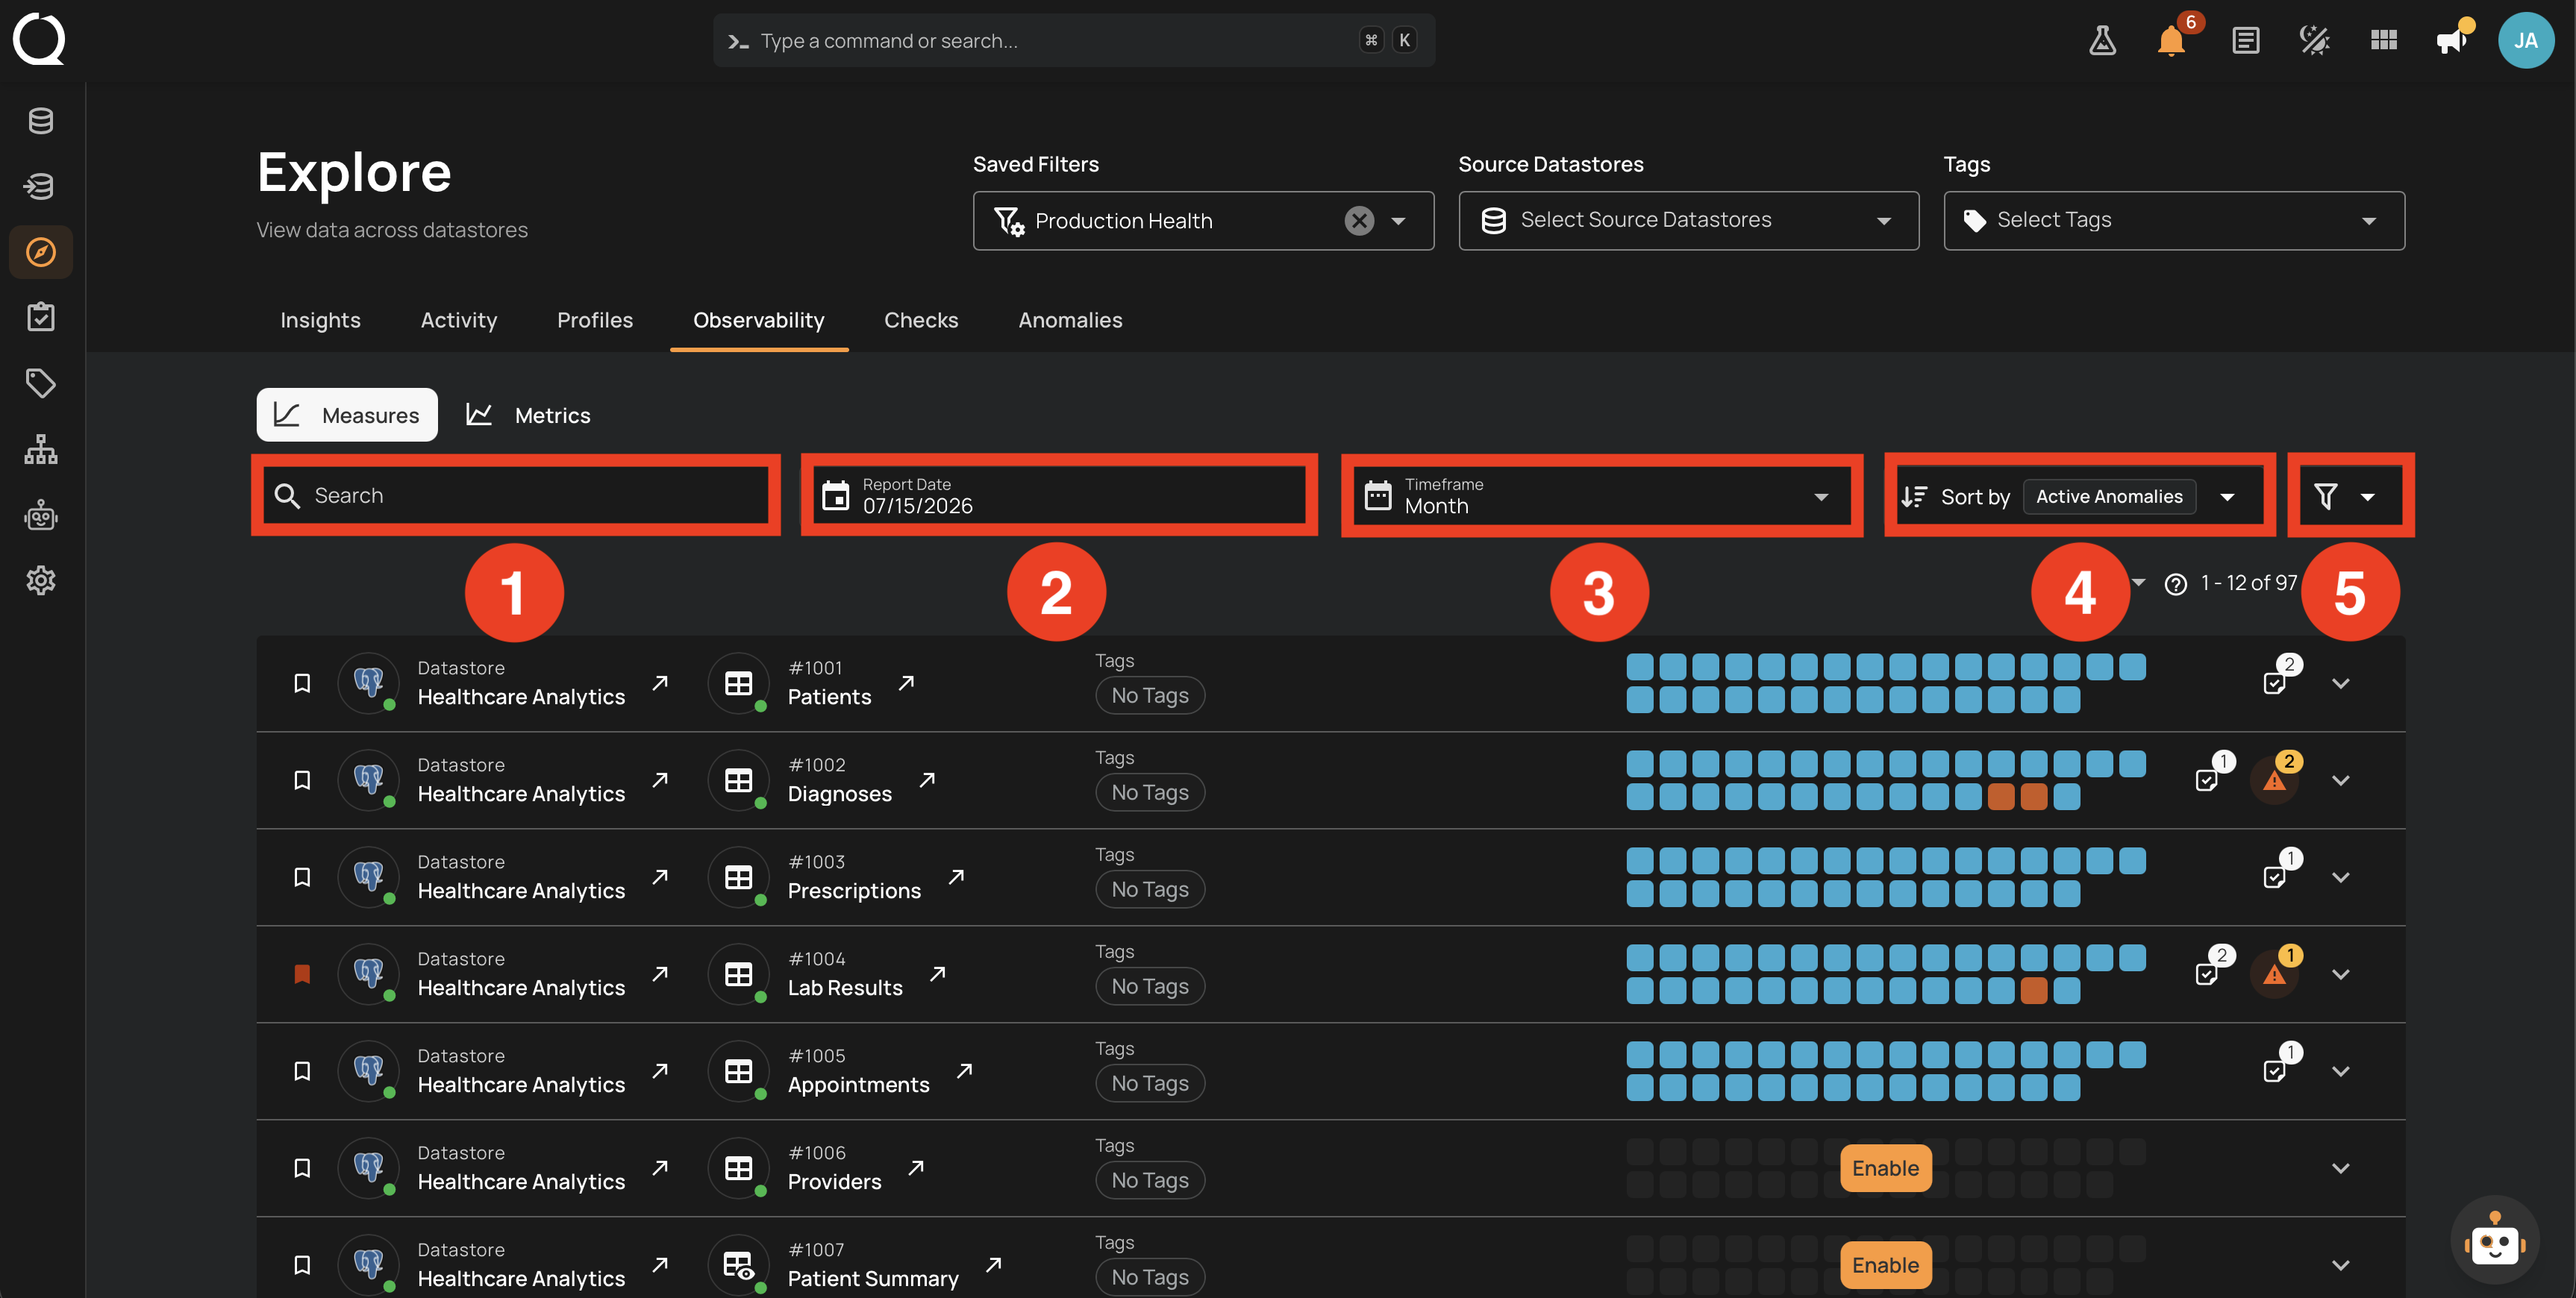Open the Enrichment Datastores sidebar icon

[x=41, y=186]
